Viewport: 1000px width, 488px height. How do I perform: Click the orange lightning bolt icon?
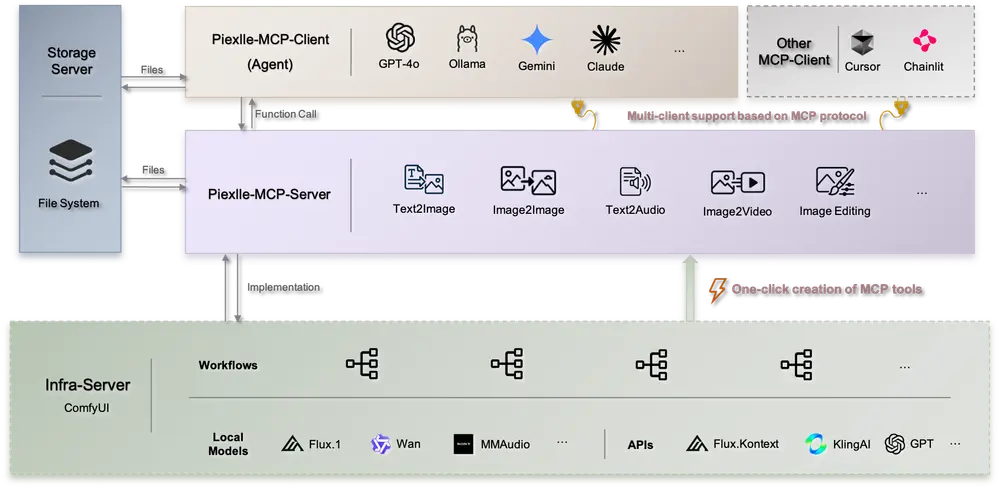(715, 289)
